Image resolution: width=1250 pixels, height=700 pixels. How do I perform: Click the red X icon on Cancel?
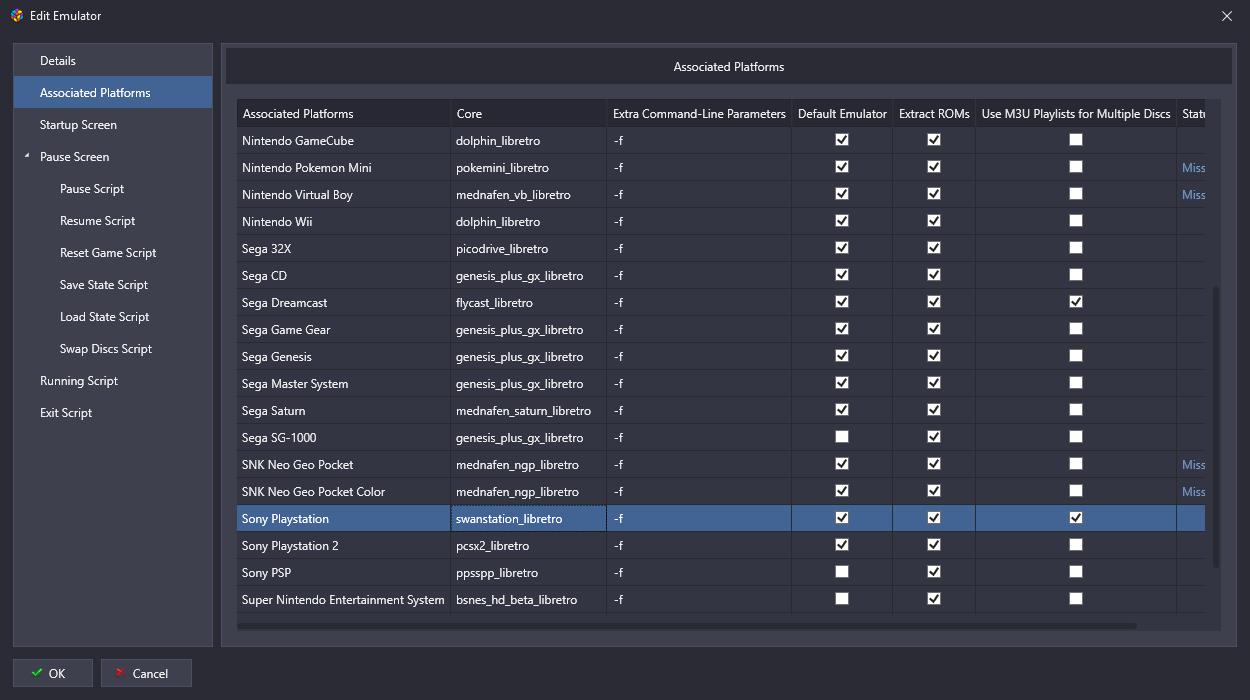pyautogui.click(x=120, y=673)
